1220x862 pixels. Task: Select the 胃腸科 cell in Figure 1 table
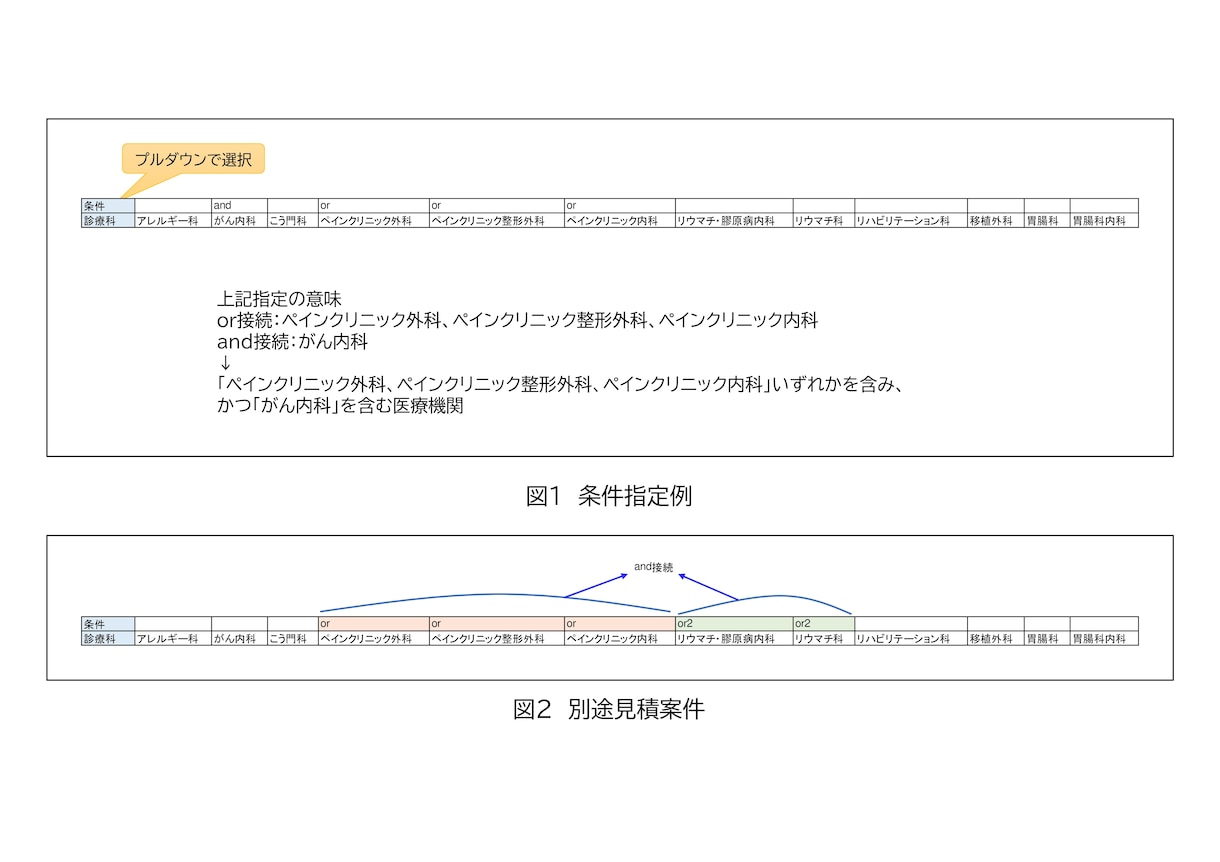[x=1047, y=220]
